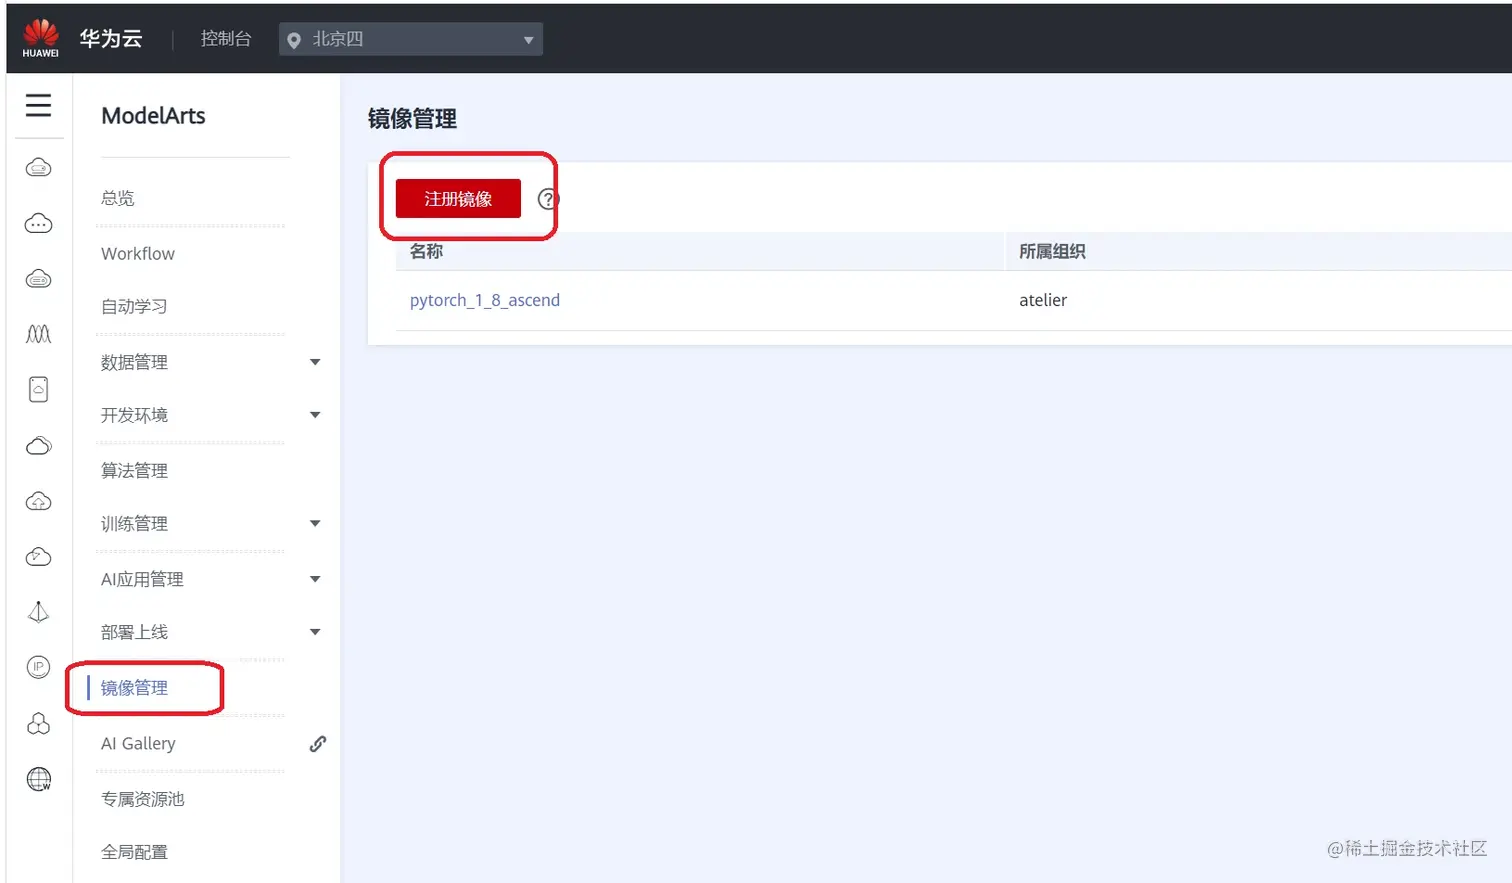1512x883 pixels.
Task: Go to 控制台 console link
Action: click(x=226, y=38)
